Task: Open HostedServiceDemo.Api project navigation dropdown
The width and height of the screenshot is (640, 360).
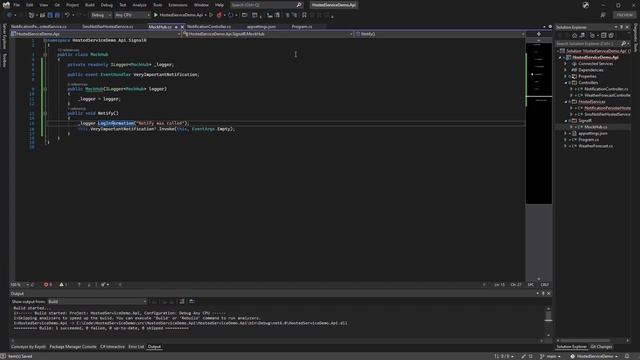Action: point(96,34)
